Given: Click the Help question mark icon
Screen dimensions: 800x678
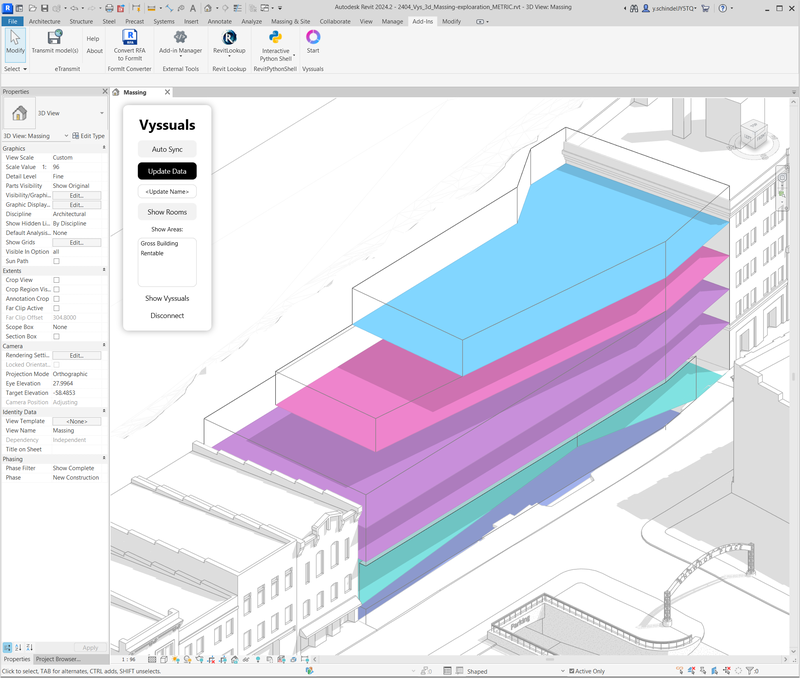Looking at the screenshot, I should pos(722,8).
